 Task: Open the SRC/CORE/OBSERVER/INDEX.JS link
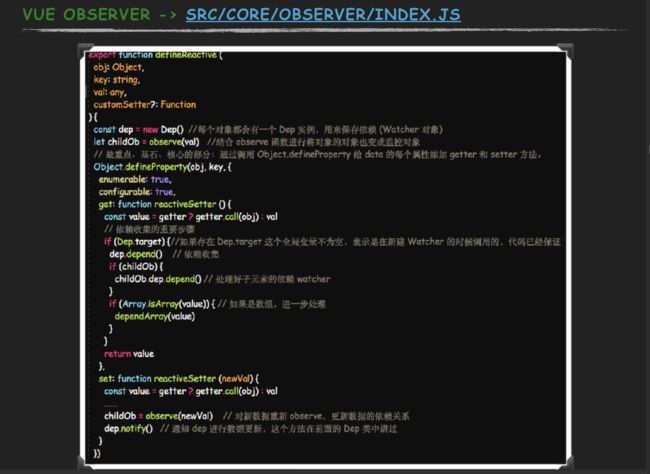coord(323,15)
